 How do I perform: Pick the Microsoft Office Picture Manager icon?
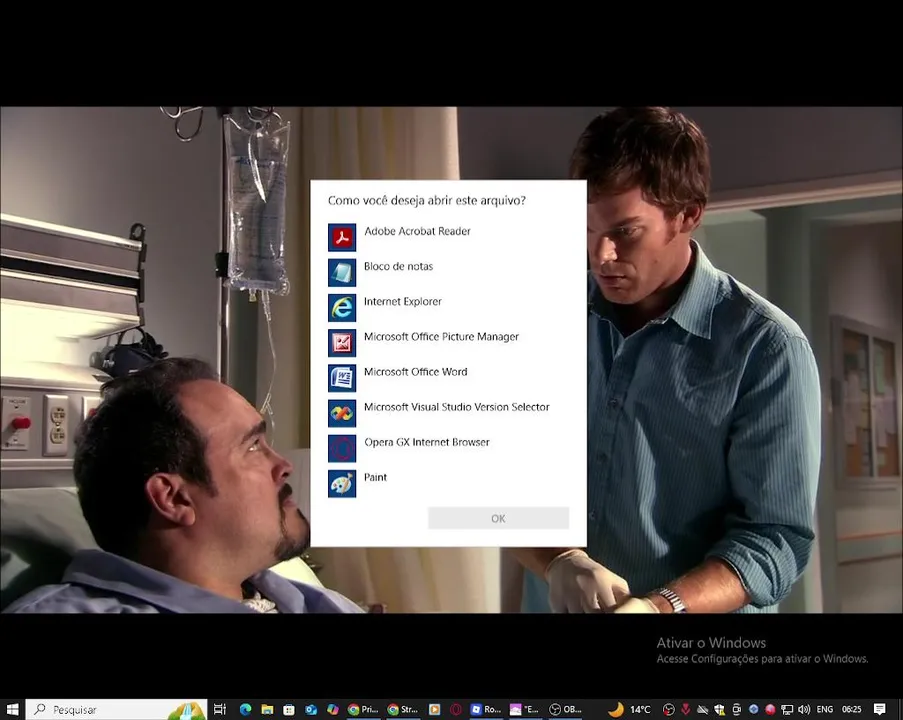point(342,343)
